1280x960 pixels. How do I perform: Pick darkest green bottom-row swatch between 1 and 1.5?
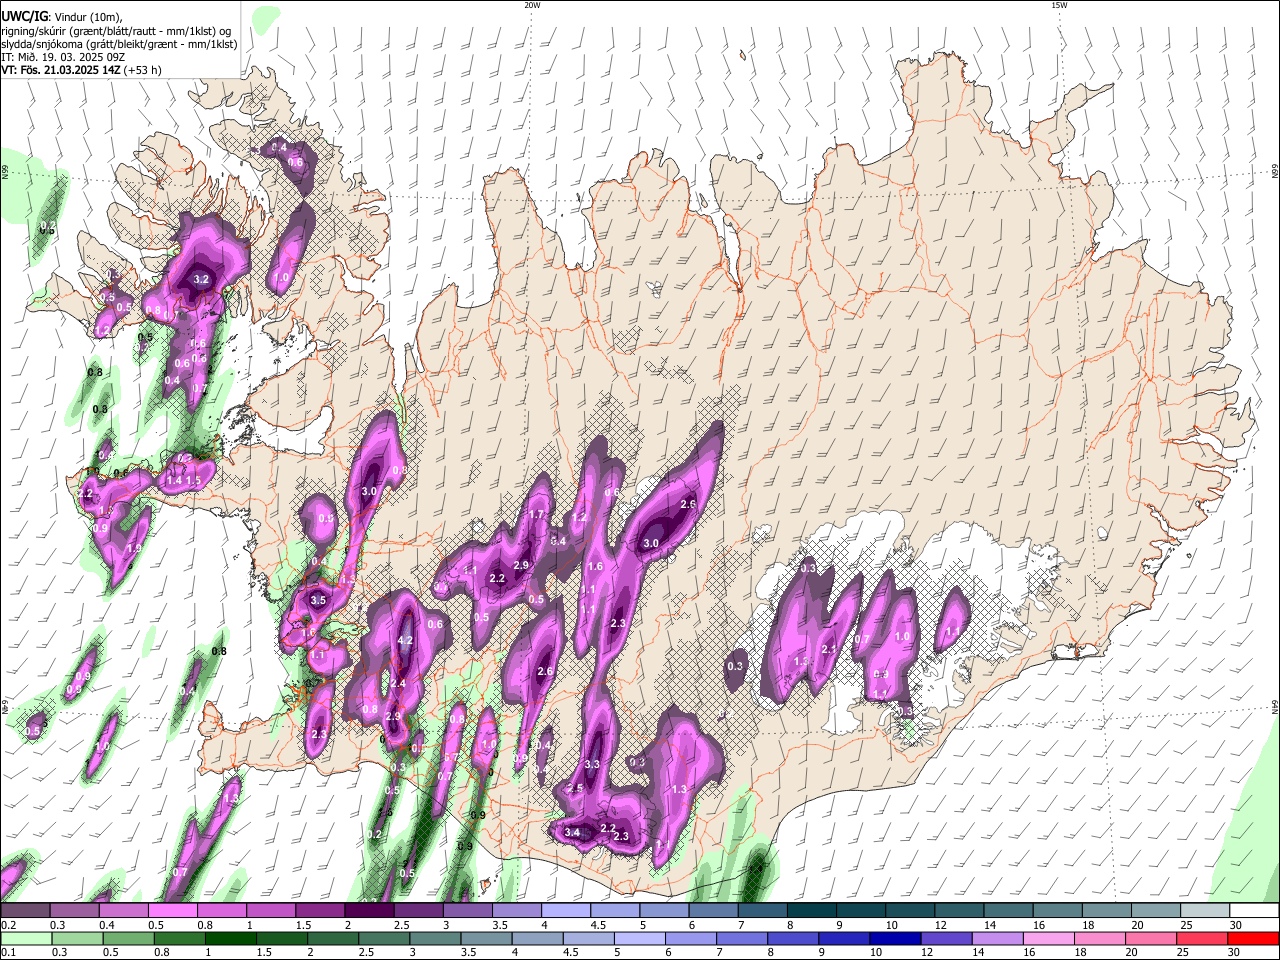pos(231,938)
